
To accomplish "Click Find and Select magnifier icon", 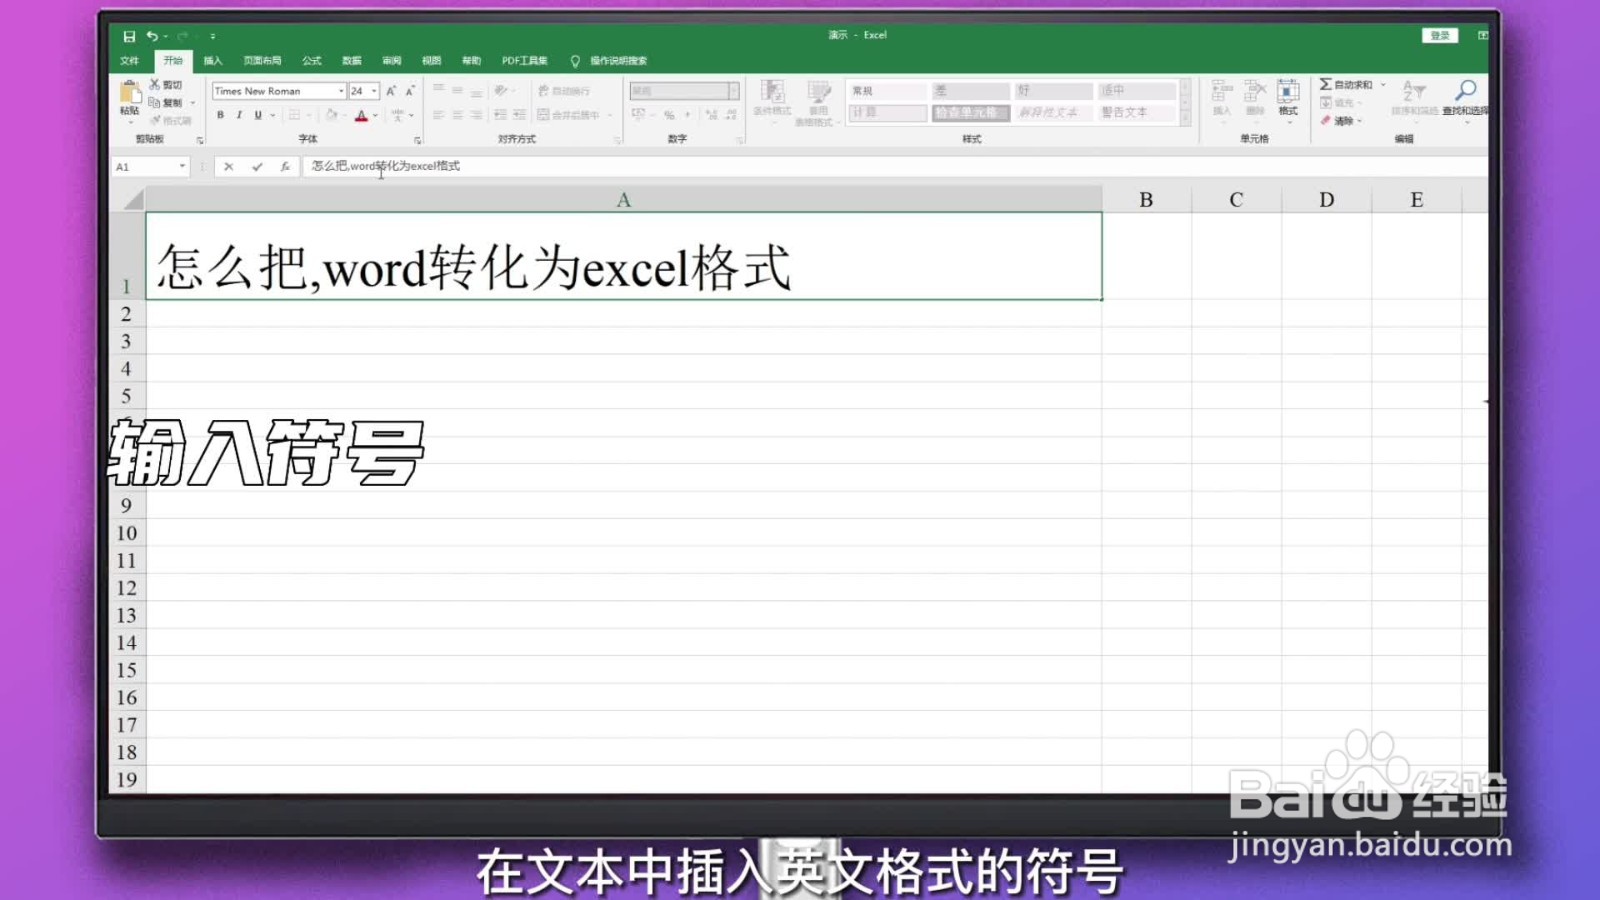I will point(1466,91).
